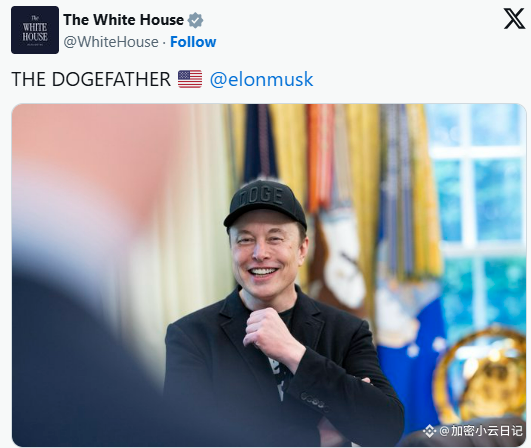Click the American flag emoji

pos(190,79)
